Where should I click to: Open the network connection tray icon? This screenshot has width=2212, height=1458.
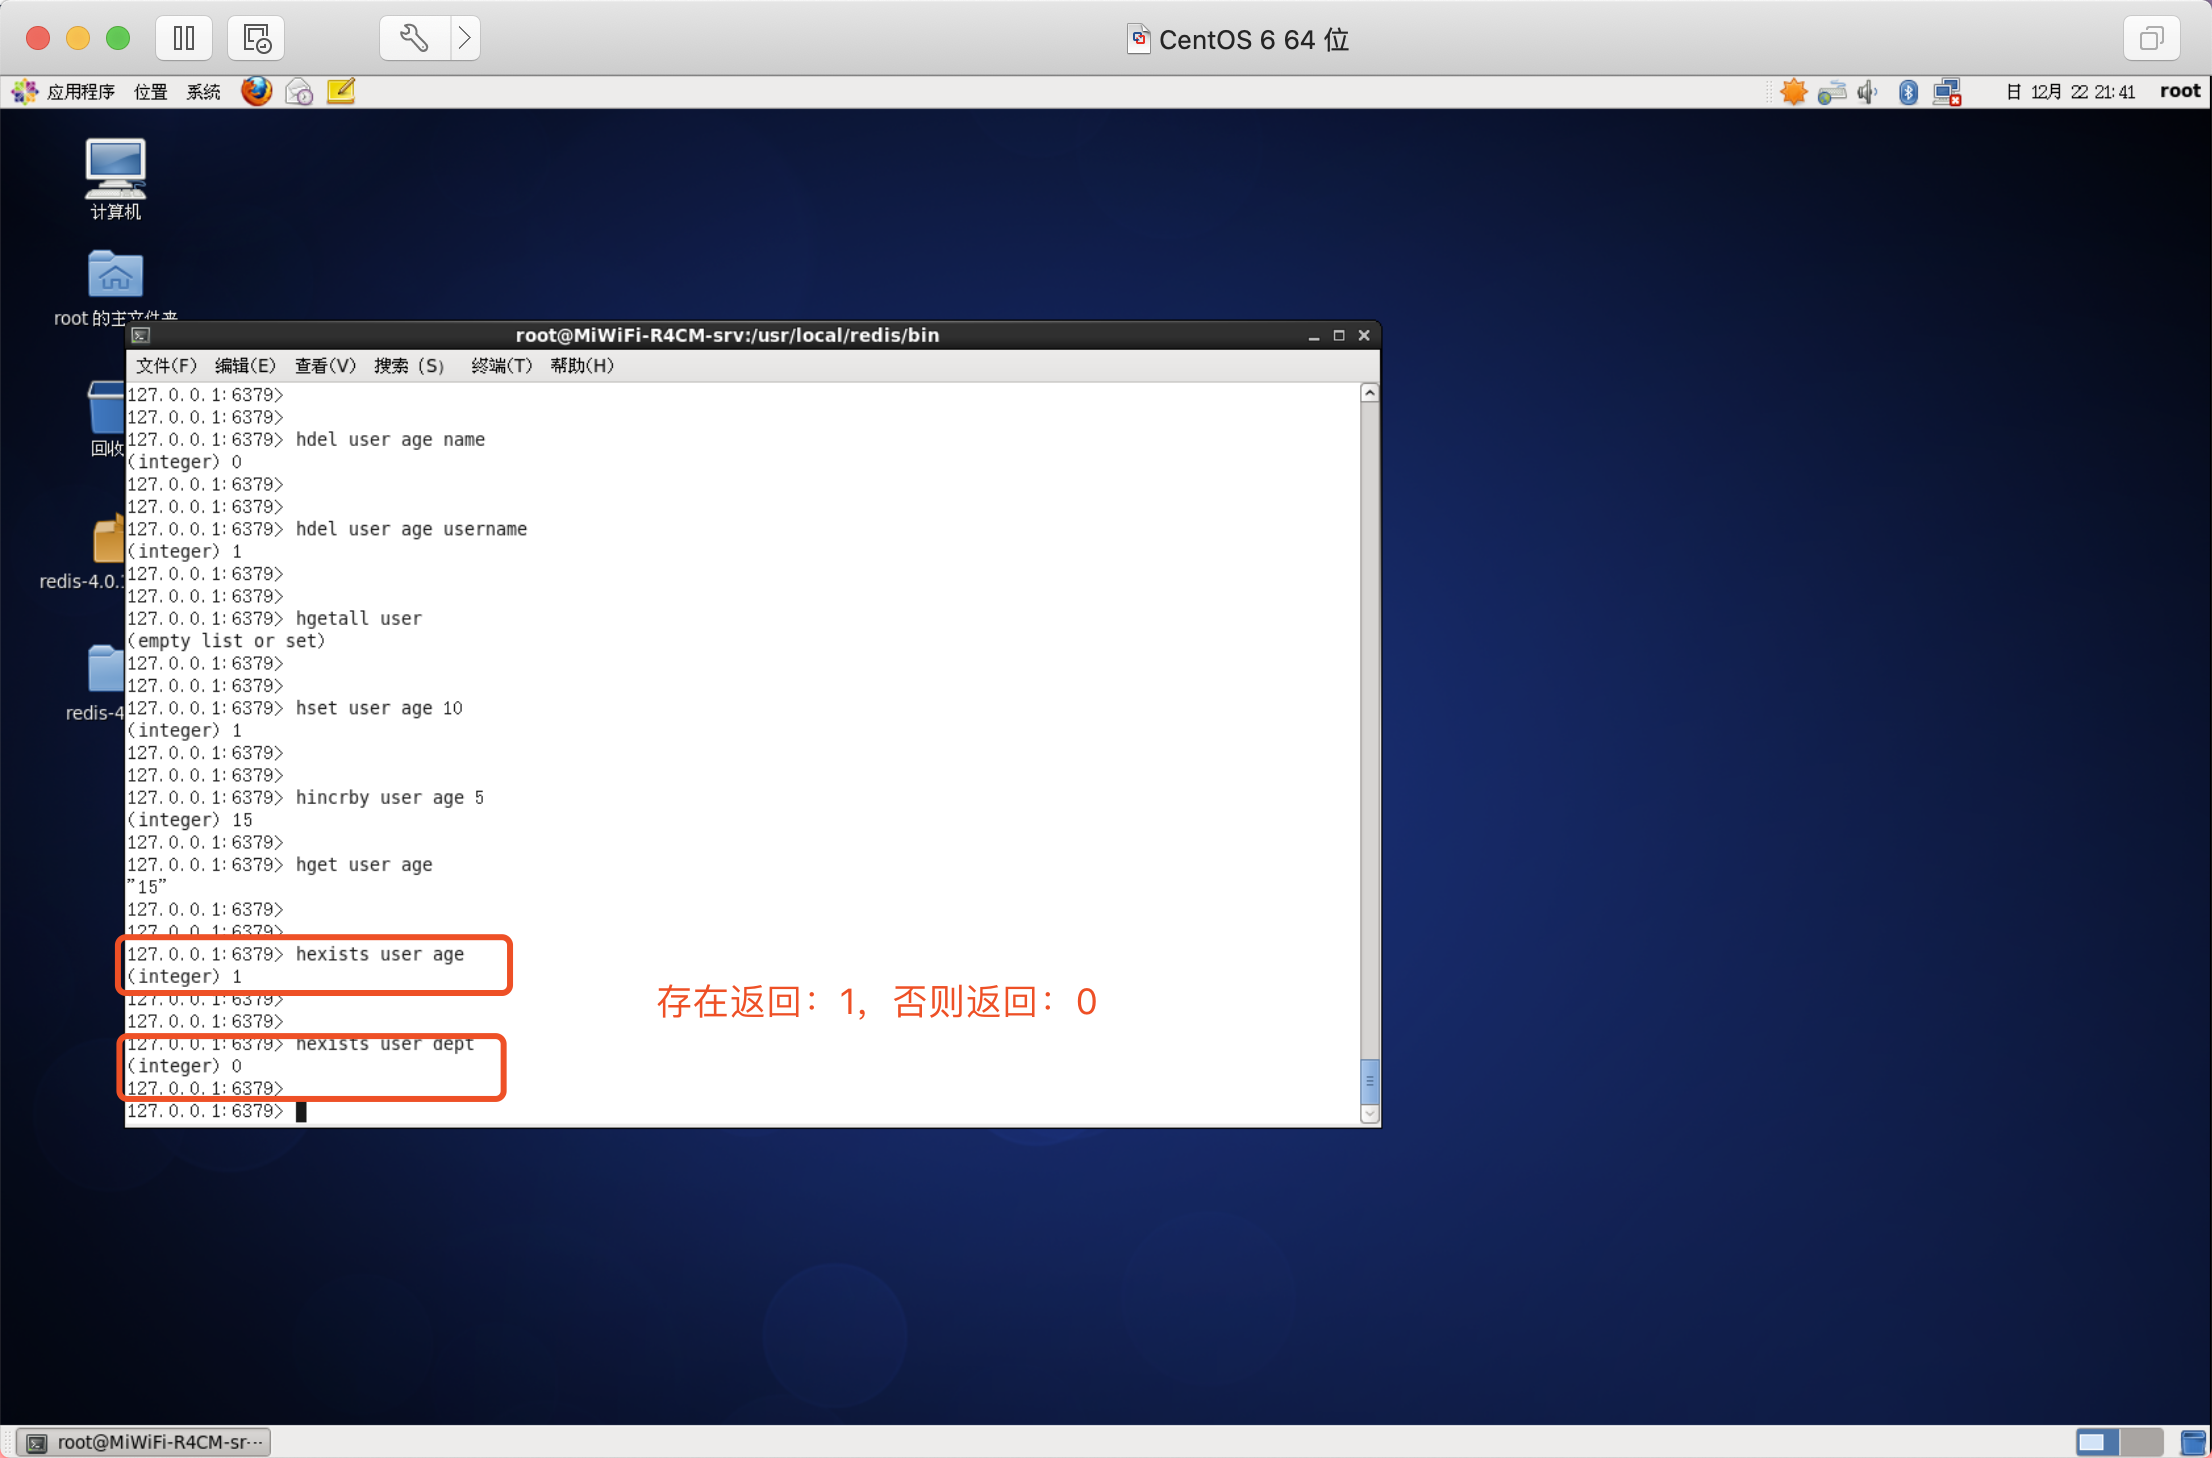1946,92
